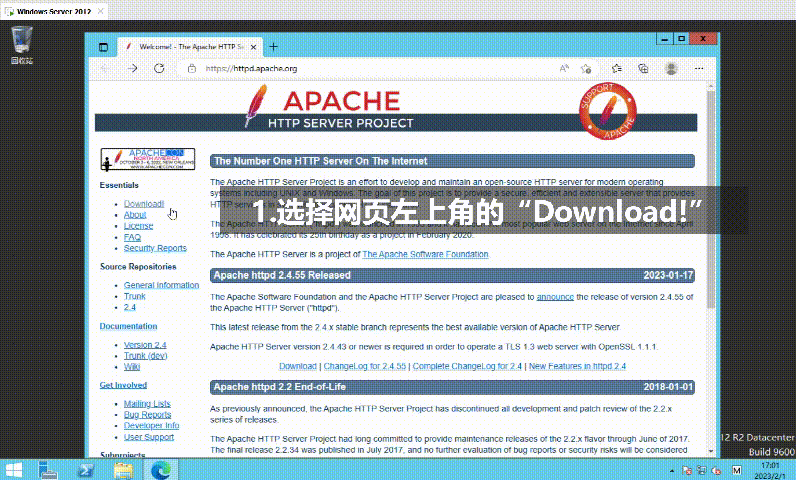Open the Version 2.4 documentation link
The image size is (796, 480).
145,345
